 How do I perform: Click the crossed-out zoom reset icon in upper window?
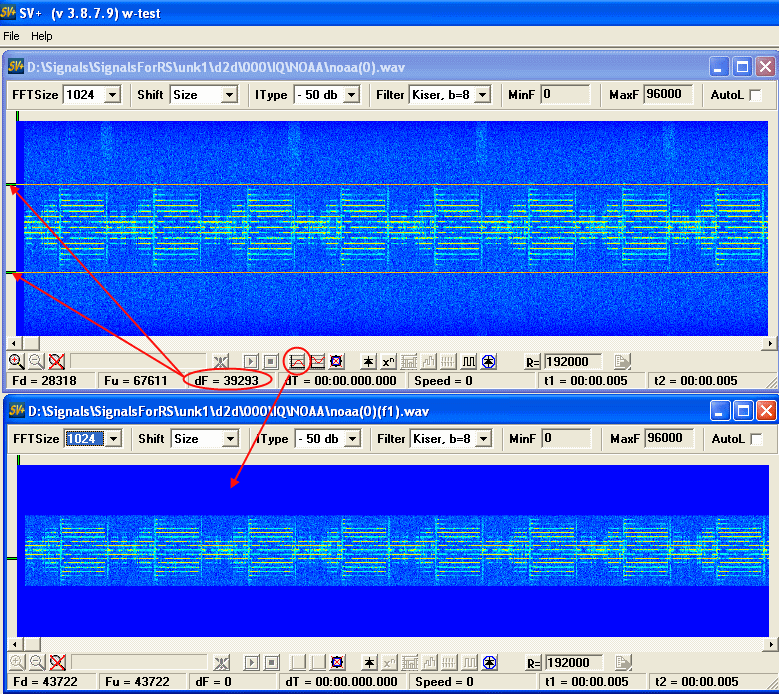pyautogui.click(x=57, y=361)
